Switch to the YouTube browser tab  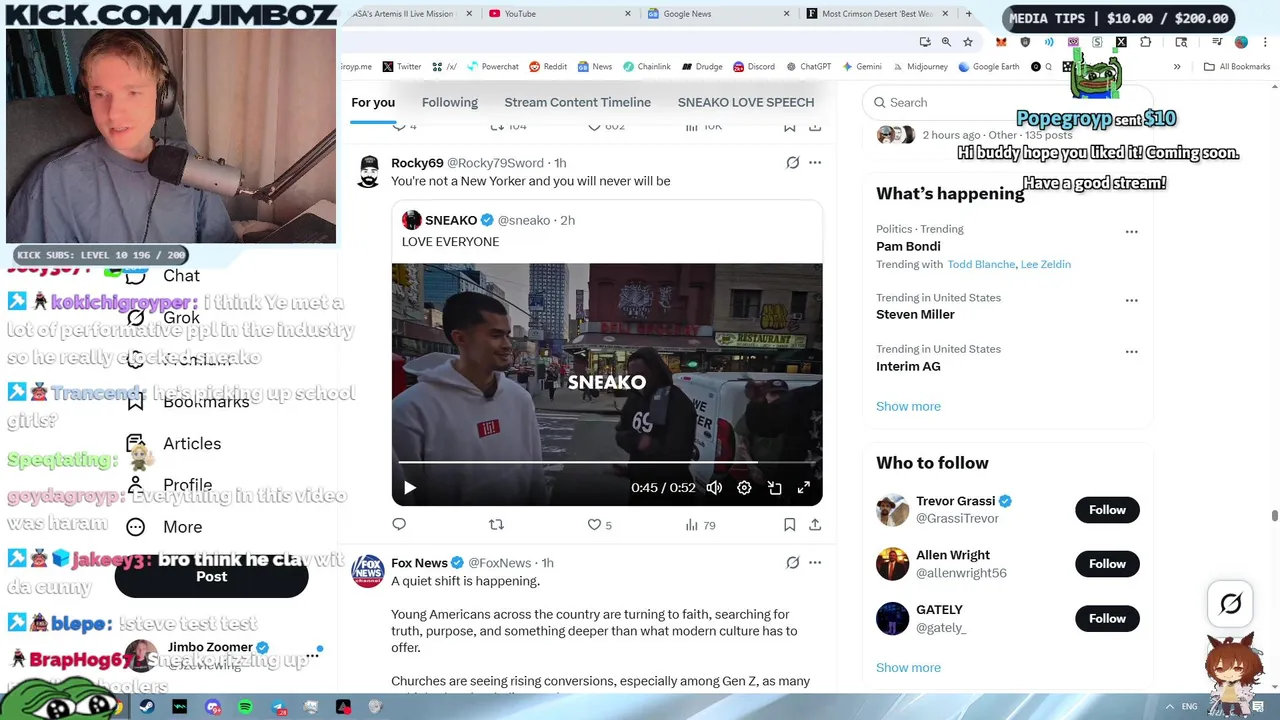(561, 14)
